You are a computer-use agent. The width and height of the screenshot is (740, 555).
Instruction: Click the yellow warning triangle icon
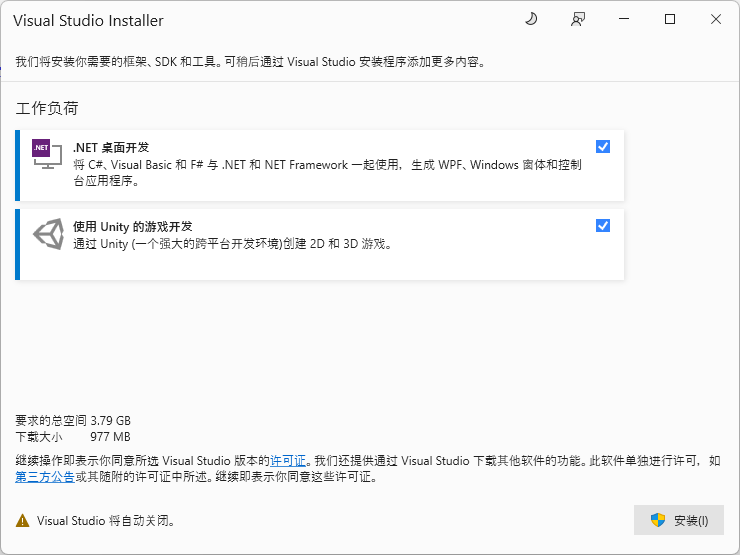[x=23, y=521]
